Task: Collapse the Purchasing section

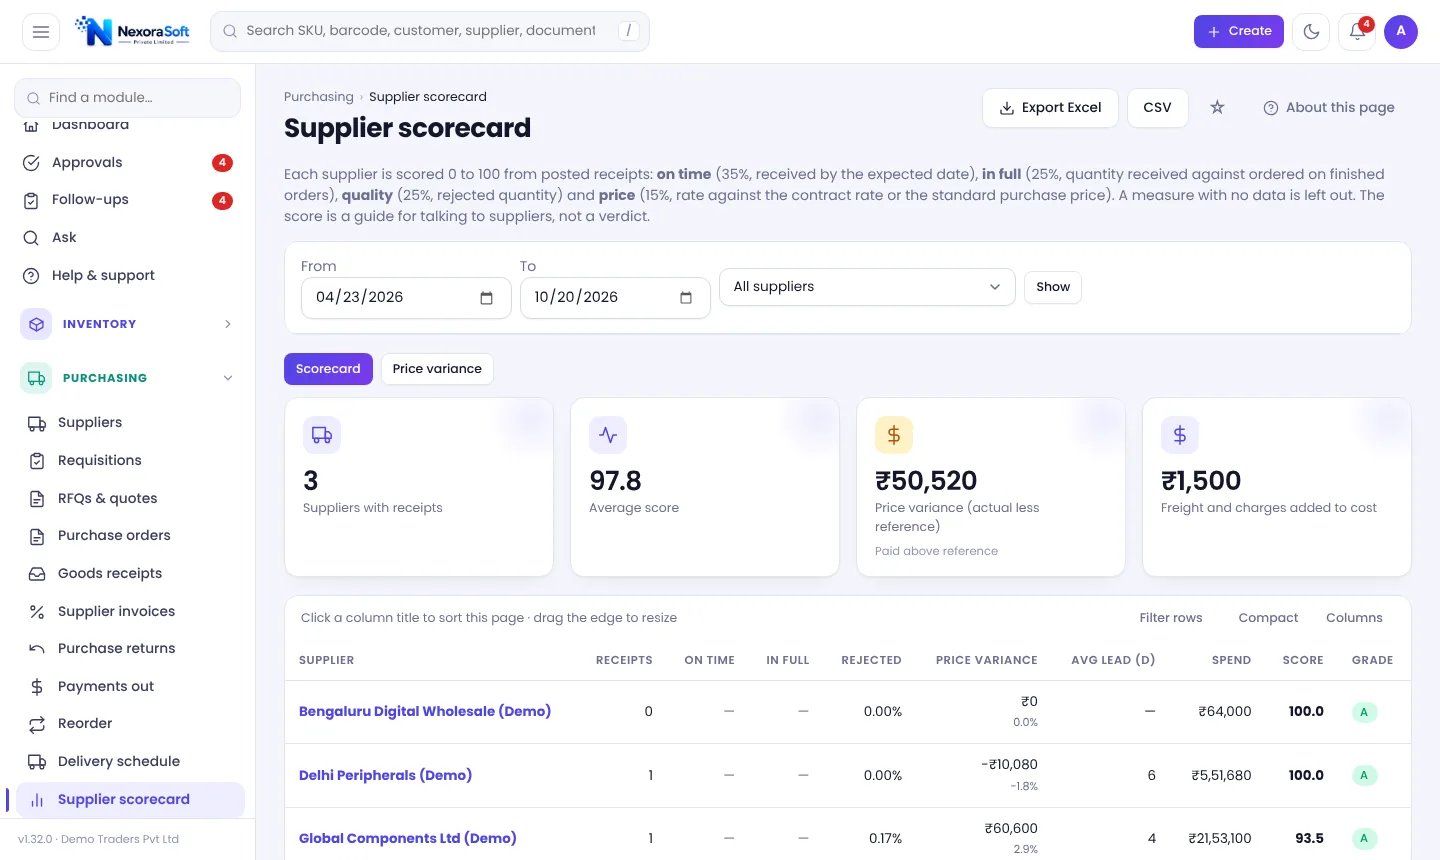Action: pyautogui.click(x=128, y=378)
